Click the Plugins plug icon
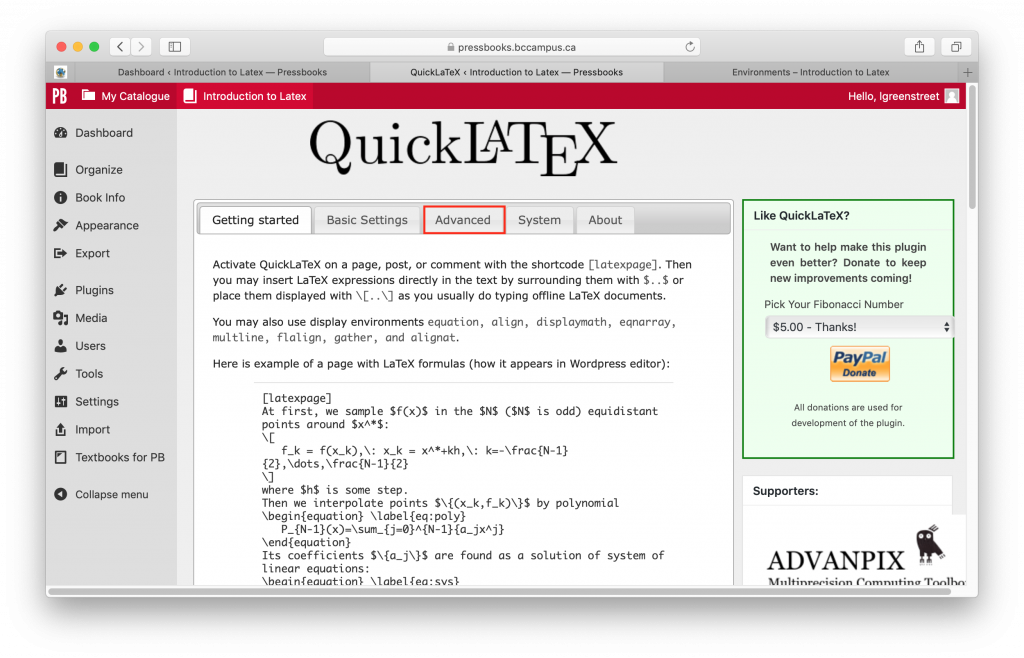The height and width of the screenshot is (658, 1024). [61, 290]
